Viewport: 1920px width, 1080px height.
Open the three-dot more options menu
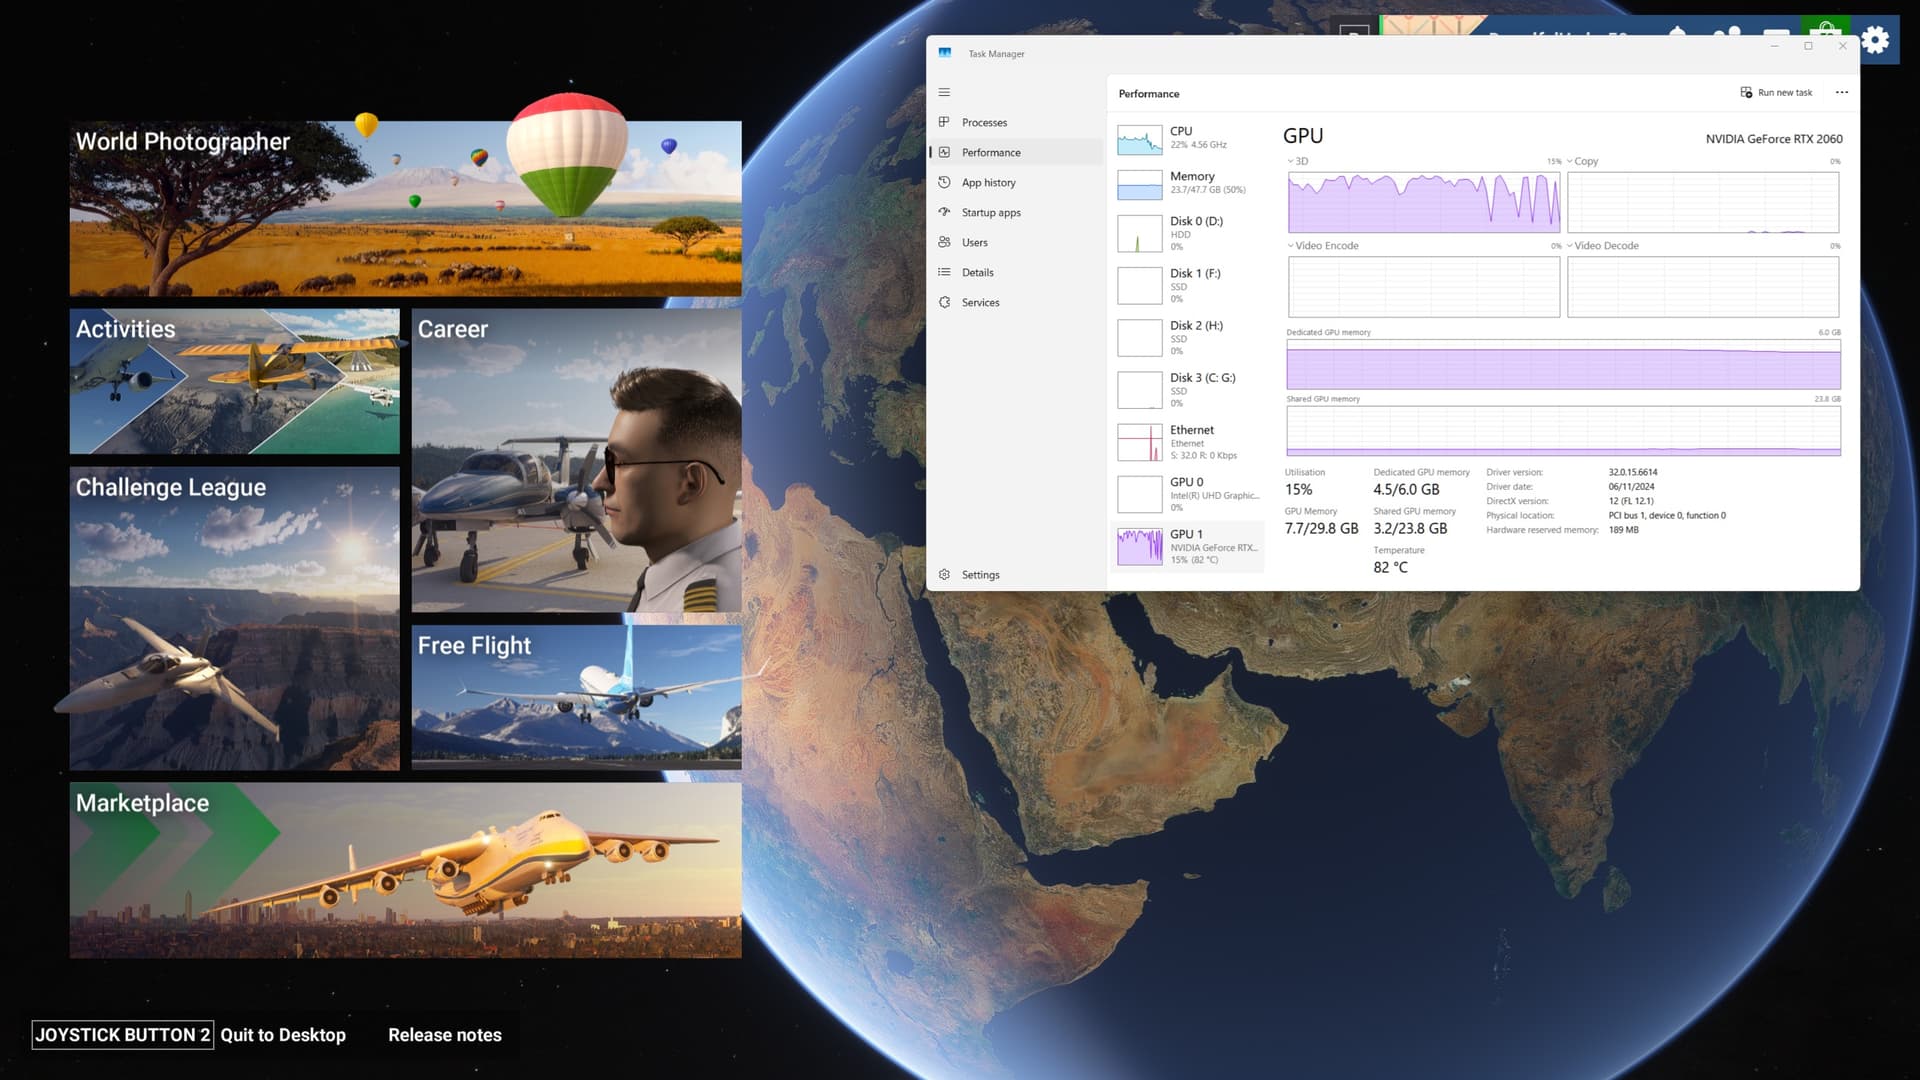pyautogui.click(x=1841, y=93)
